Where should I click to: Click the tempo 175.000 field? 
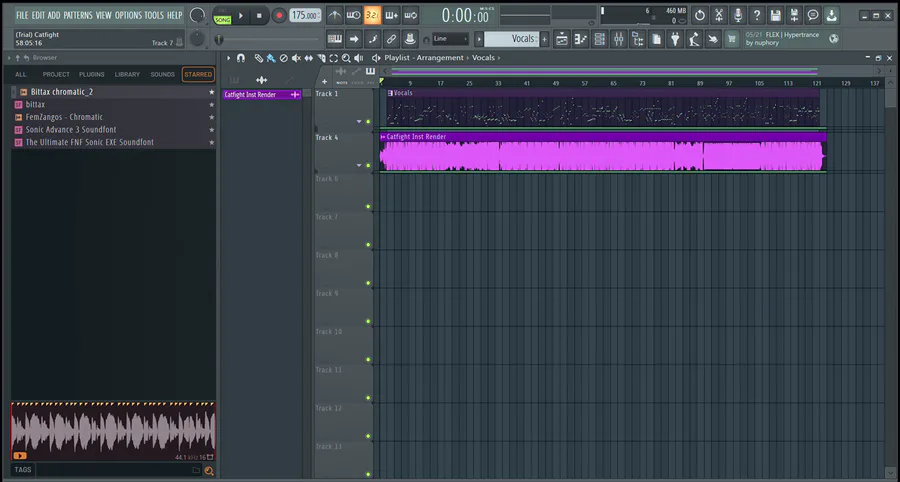tap(305, 15)
